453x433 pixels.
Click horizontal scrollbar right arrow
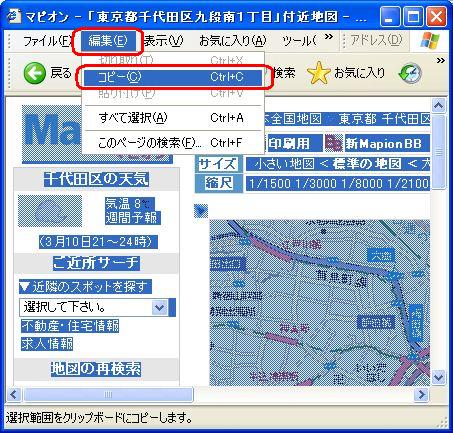point(421,395)
